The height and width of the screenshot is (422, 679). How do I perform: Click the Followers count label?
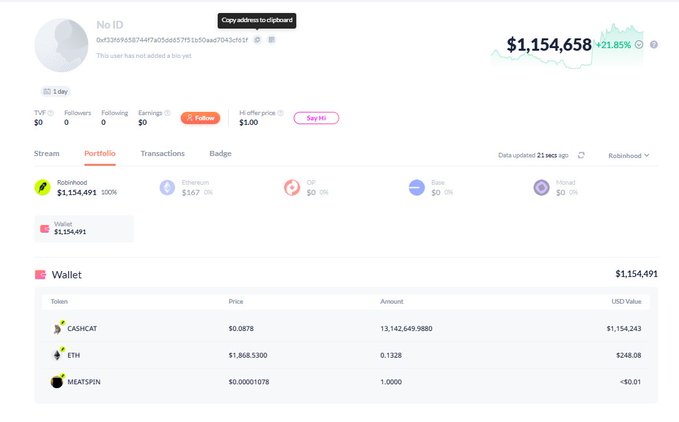(x=78, y=113)
